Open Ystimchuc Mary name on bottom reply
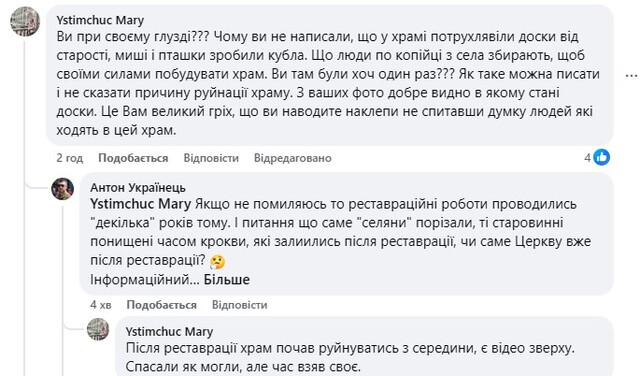Image resolution: width=640 pixels, height=376 pixels. [169, 331]
